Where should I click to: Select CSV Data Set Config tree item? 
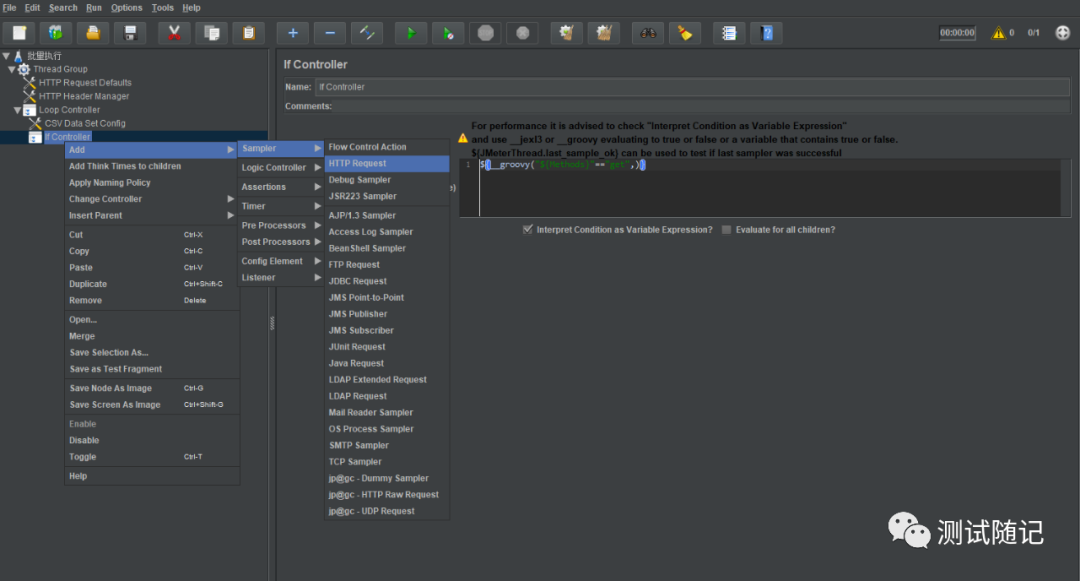click(x=85, y=123)
